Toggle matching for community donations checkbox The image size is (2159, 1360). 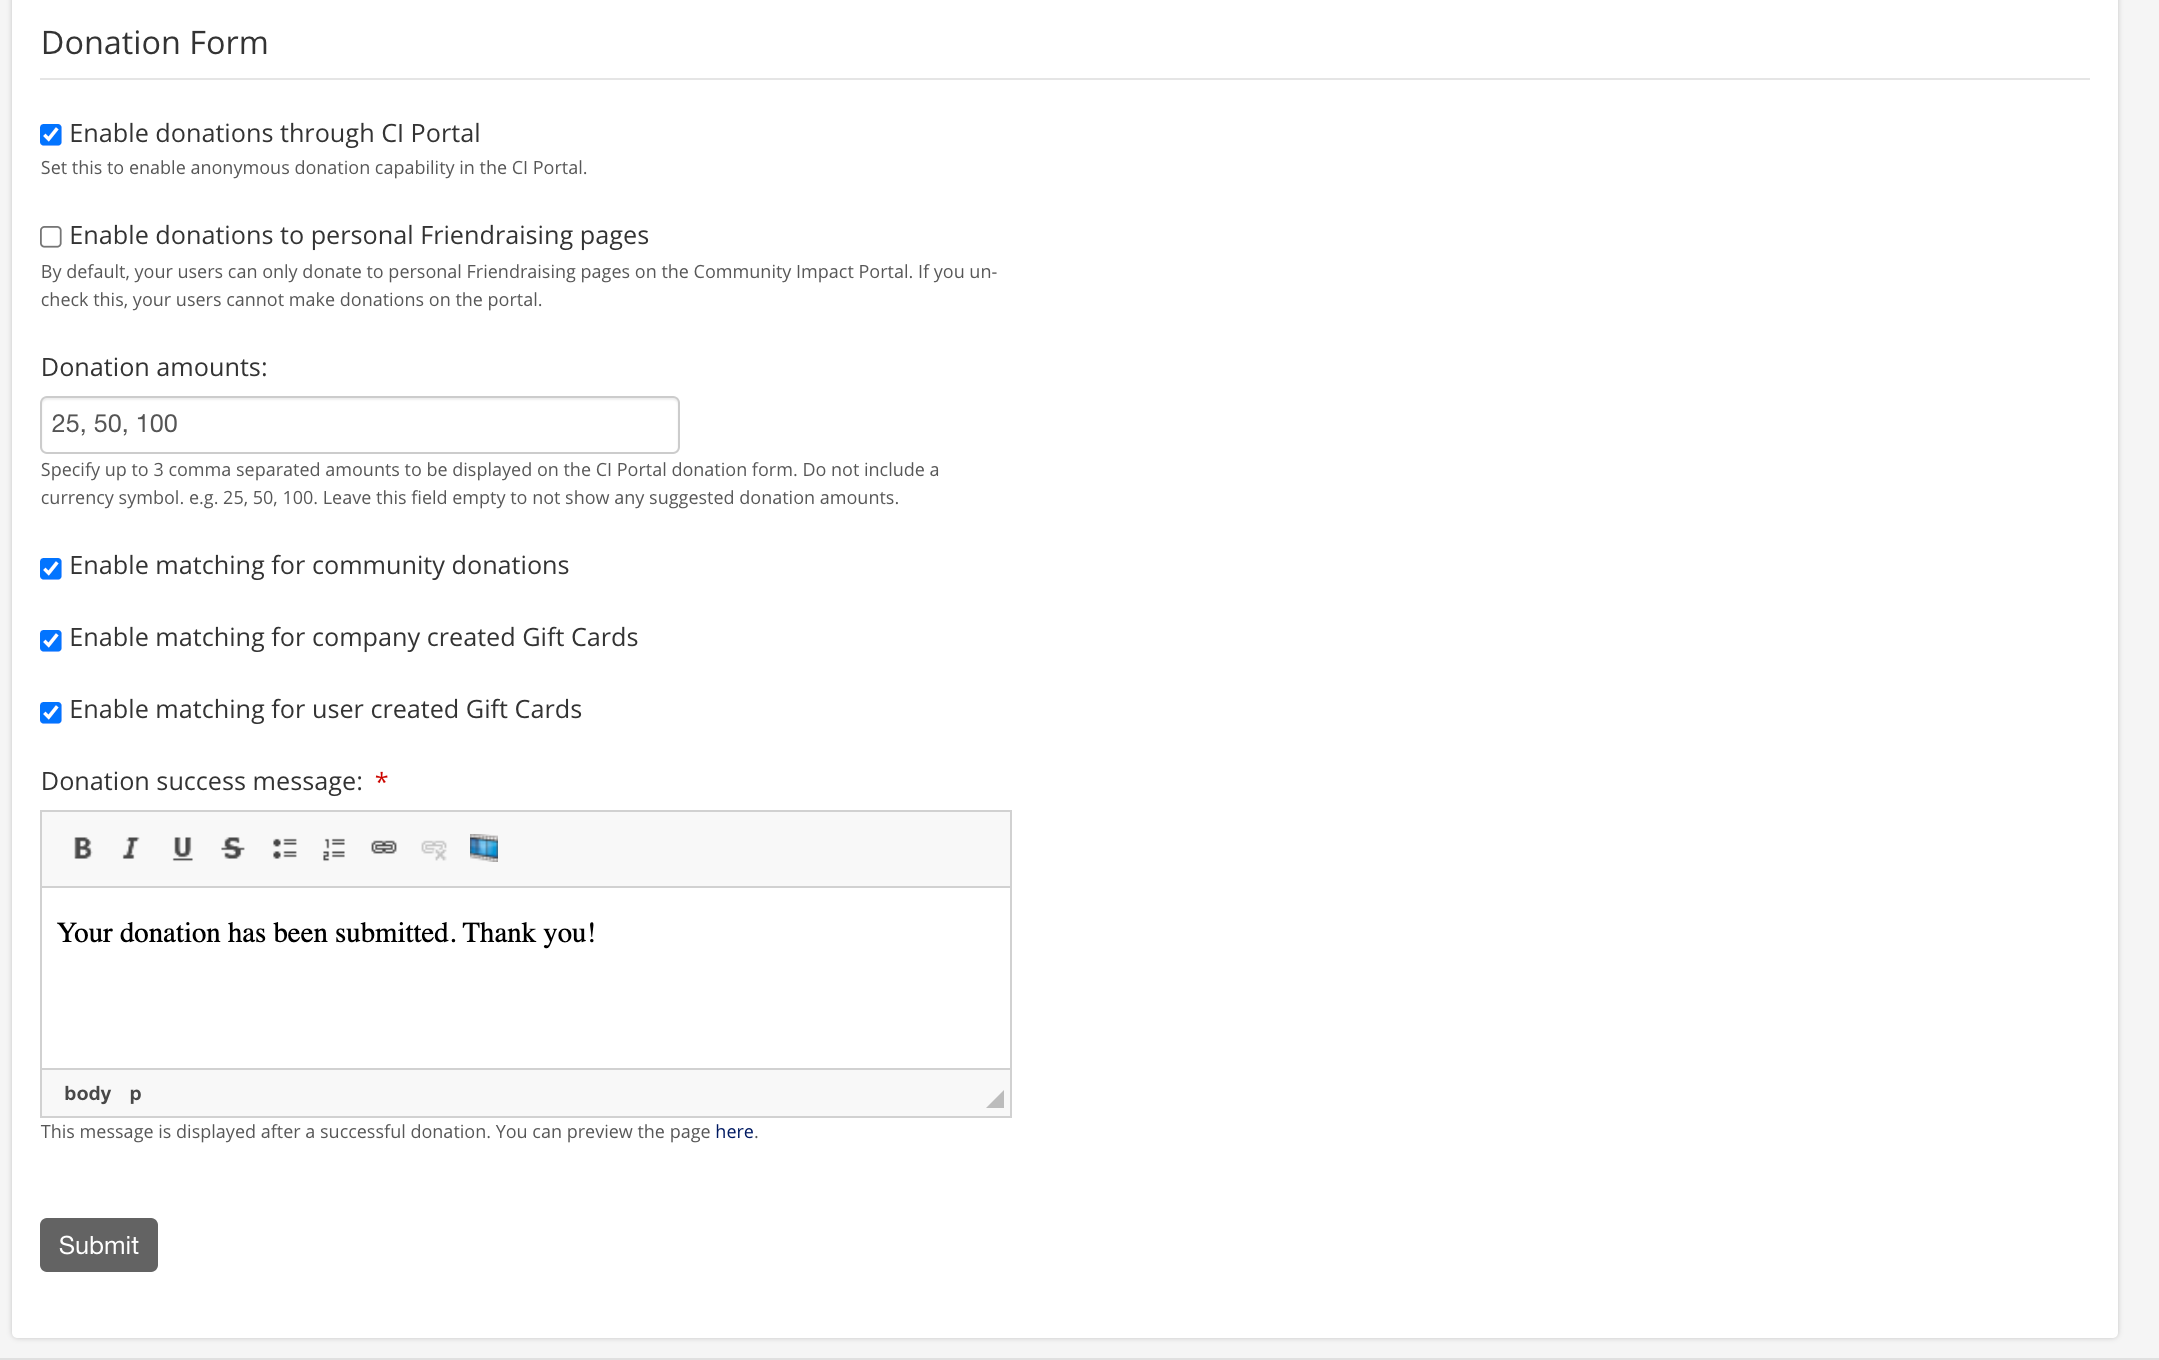(x=51, y=568)
